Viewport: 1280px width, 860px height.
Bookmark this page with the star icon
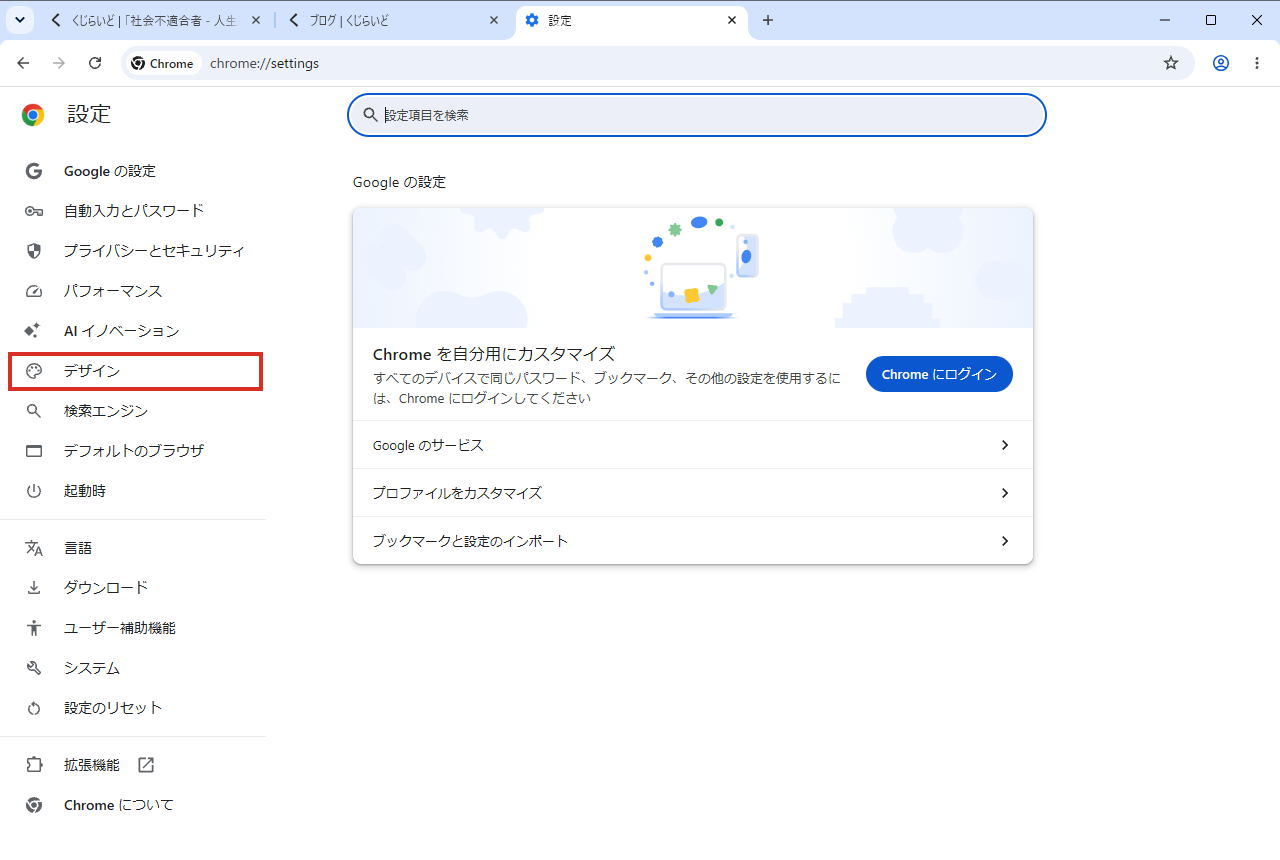[1171, 63]
